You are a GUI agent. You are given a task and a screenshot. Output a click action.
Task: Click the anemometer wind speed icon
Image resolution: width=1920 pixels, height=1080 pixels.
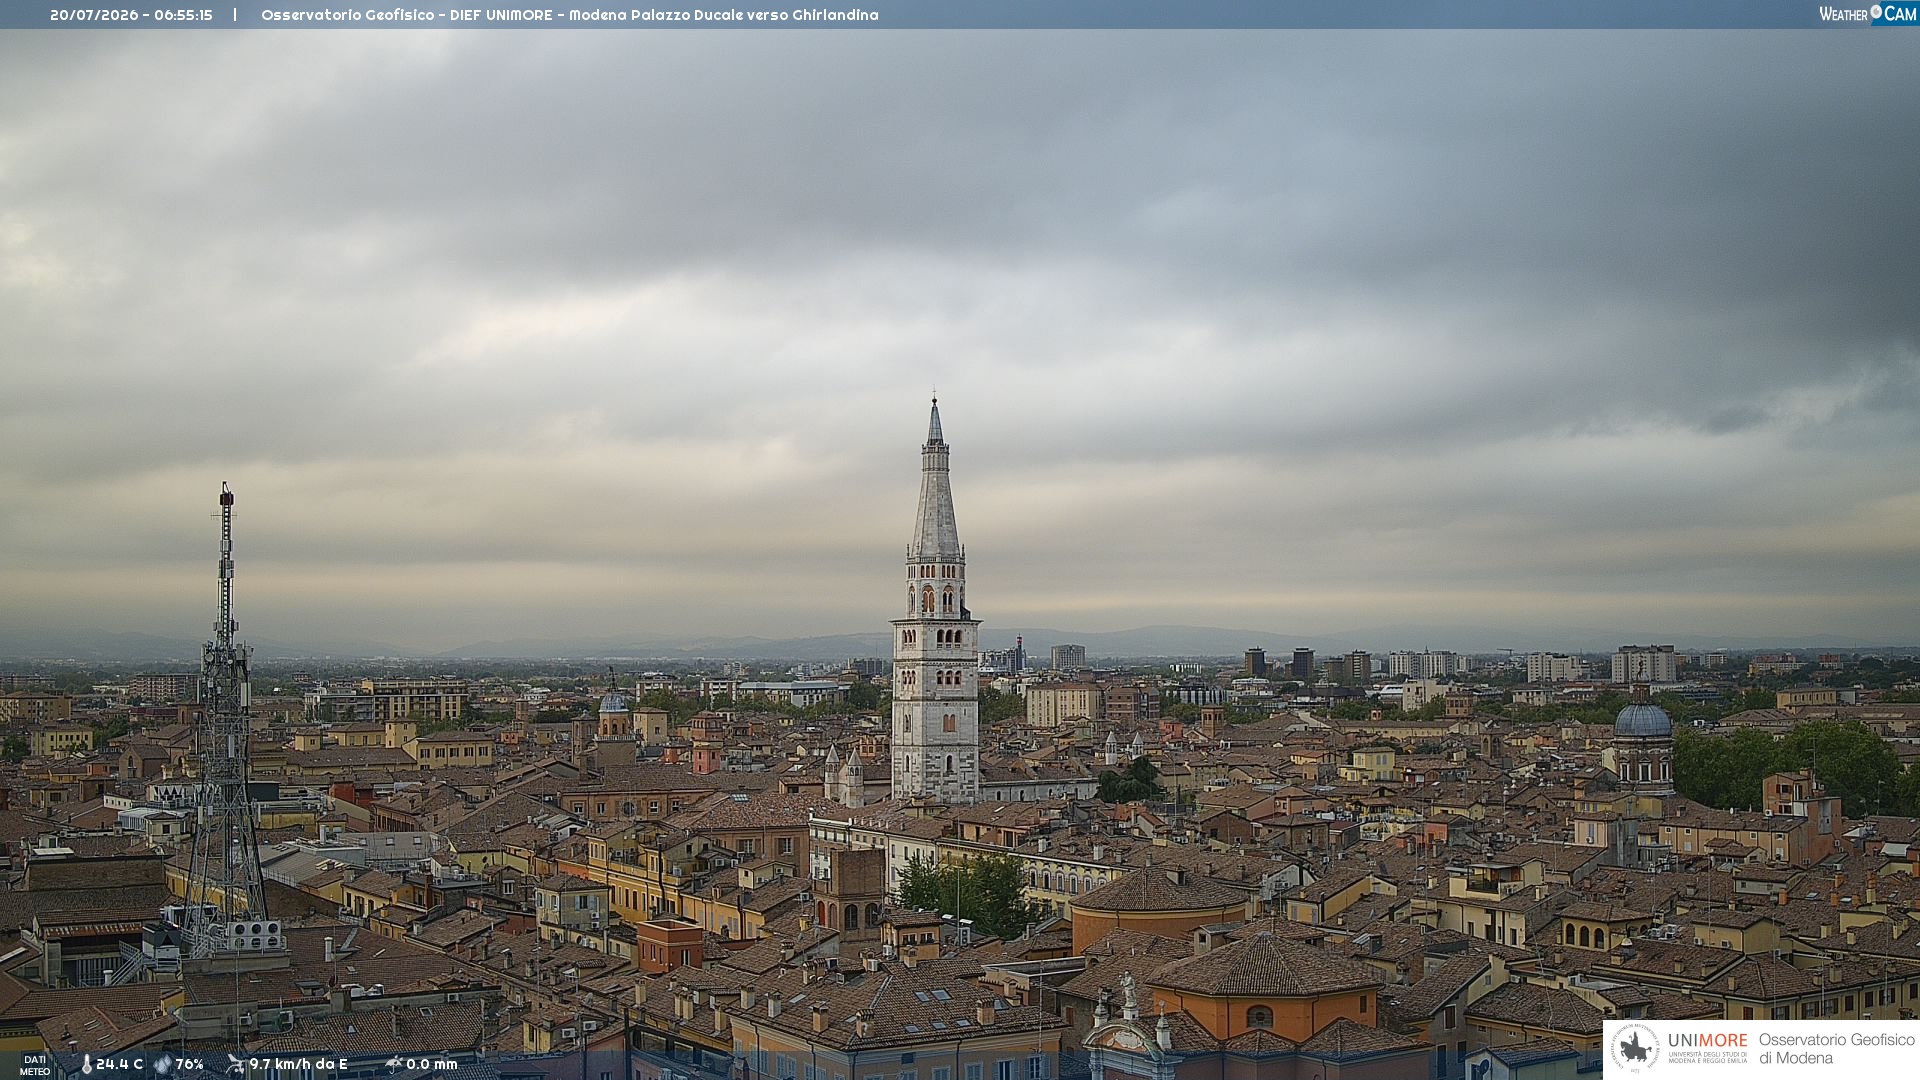[235, 1065]
